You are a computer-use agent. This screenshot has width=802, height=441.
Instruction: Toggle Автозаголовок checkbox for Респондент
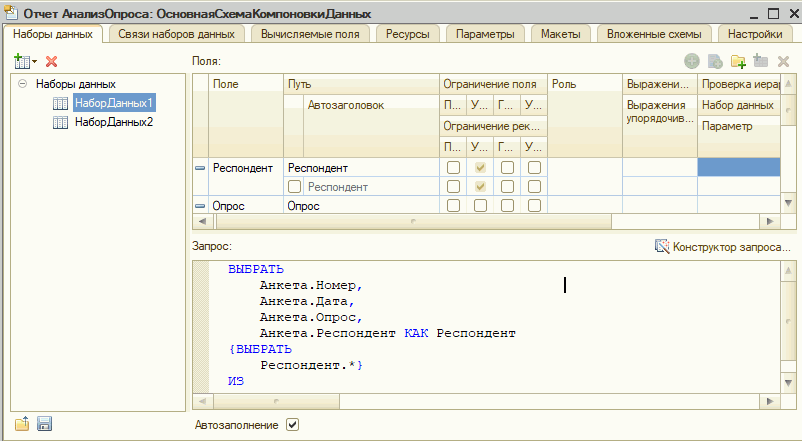[294, 187]
